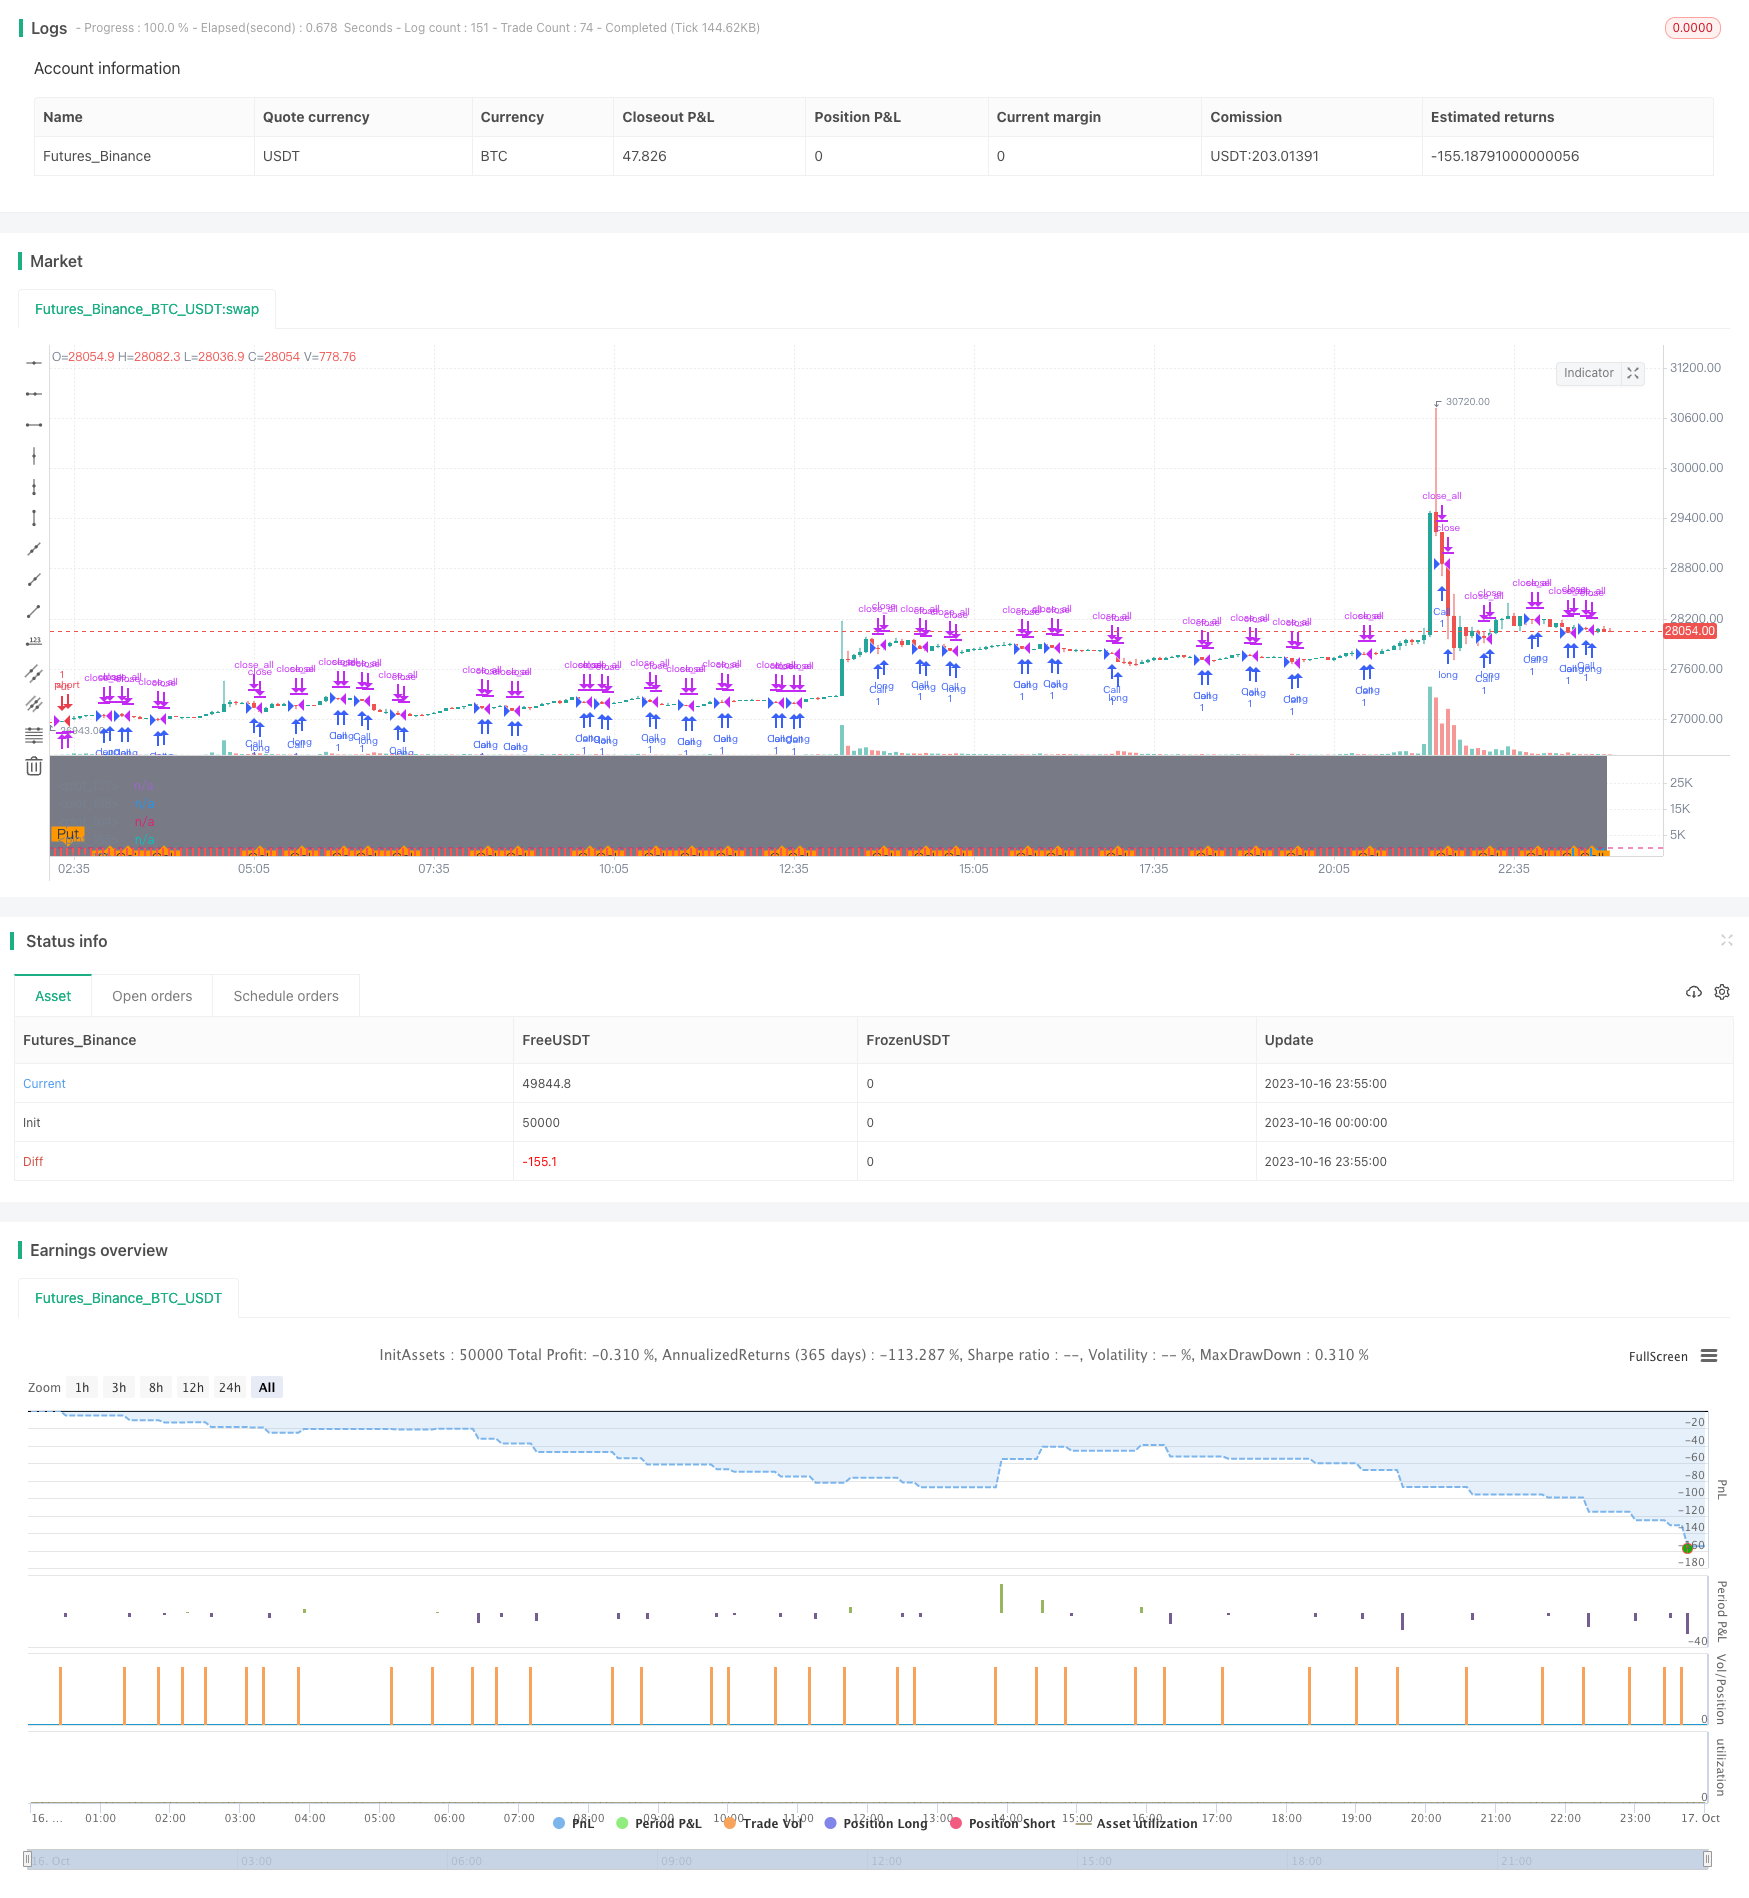Open the earnings chart hamburger context menu
This screenshot has width=1749, height=1898.
(x=1709, y=1356)
